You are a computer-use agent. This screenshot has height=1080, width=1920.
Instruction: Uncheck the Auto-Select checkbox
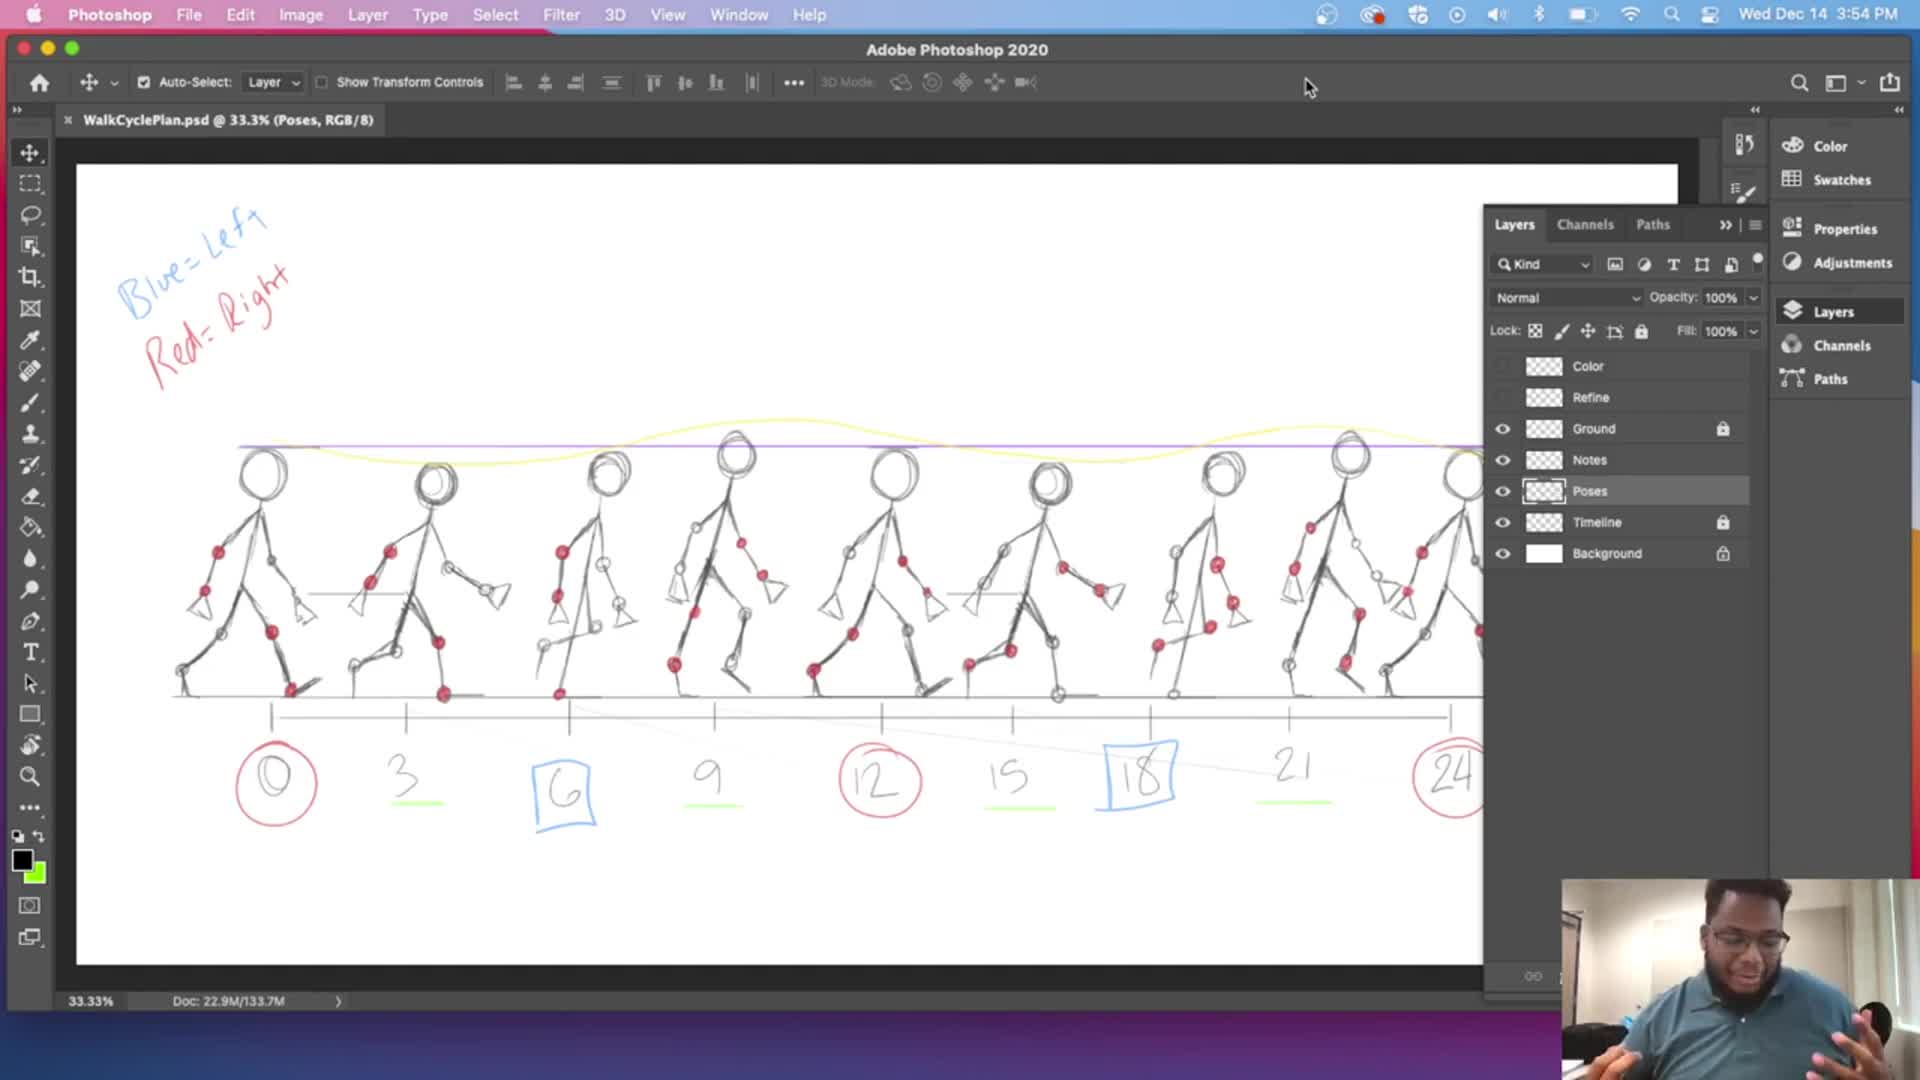click(144, 83)
